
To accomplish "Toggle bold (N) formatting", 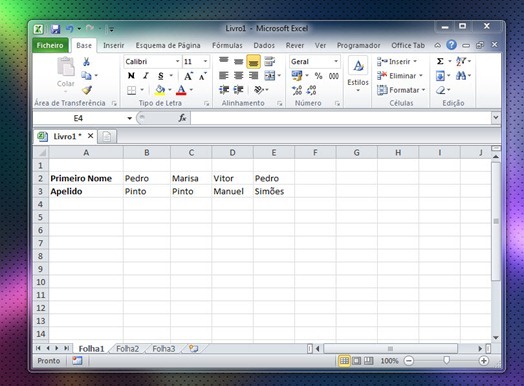I will click(x=131, y=76).
